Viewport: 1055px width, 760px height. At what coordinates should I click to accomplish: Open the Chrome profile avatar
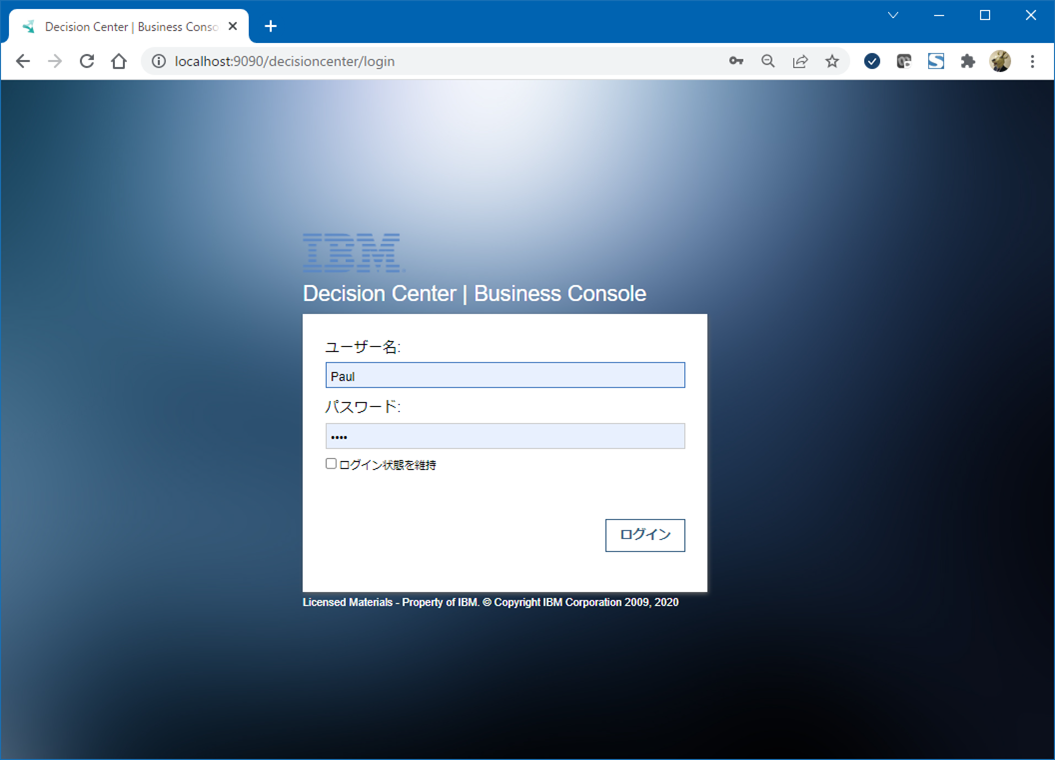tap(1000, 61)
